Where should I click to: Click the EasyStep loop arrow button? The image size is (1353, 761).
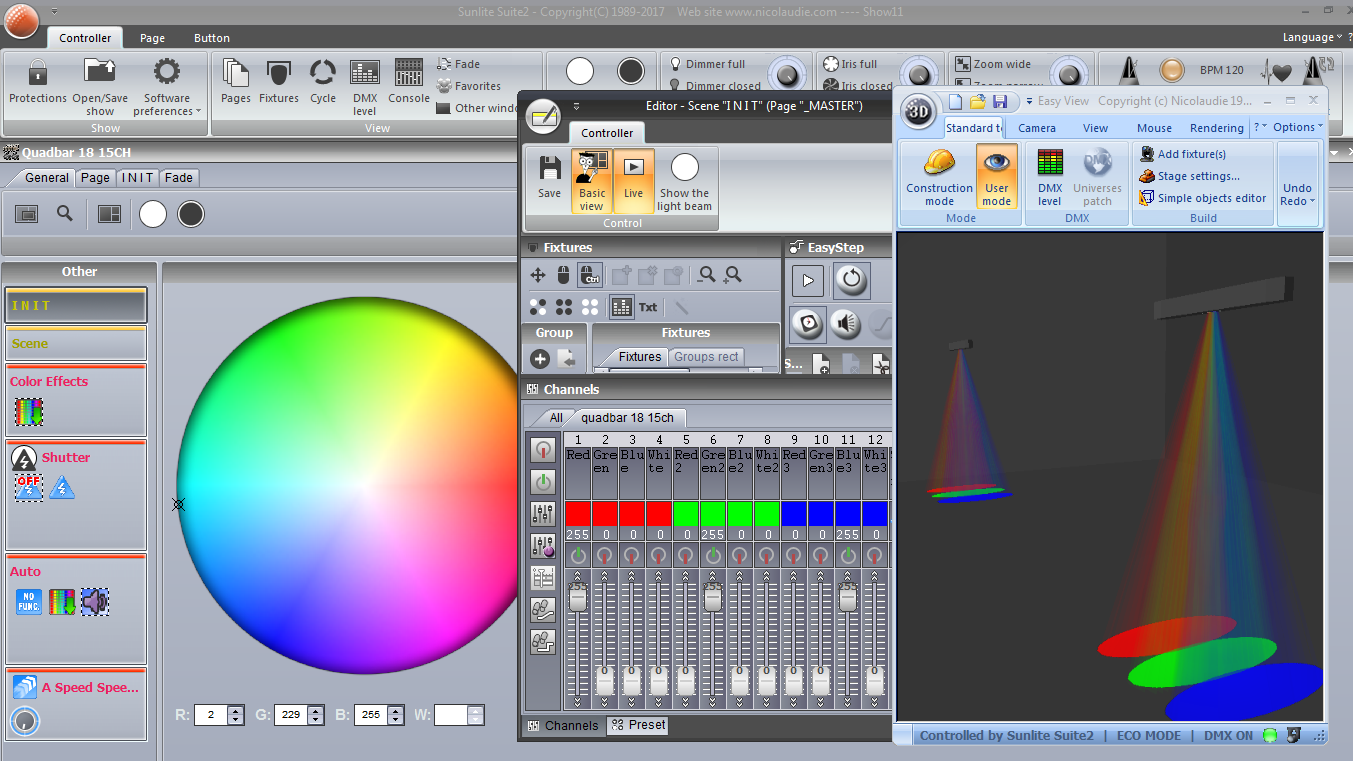click(x=852, y=281)
